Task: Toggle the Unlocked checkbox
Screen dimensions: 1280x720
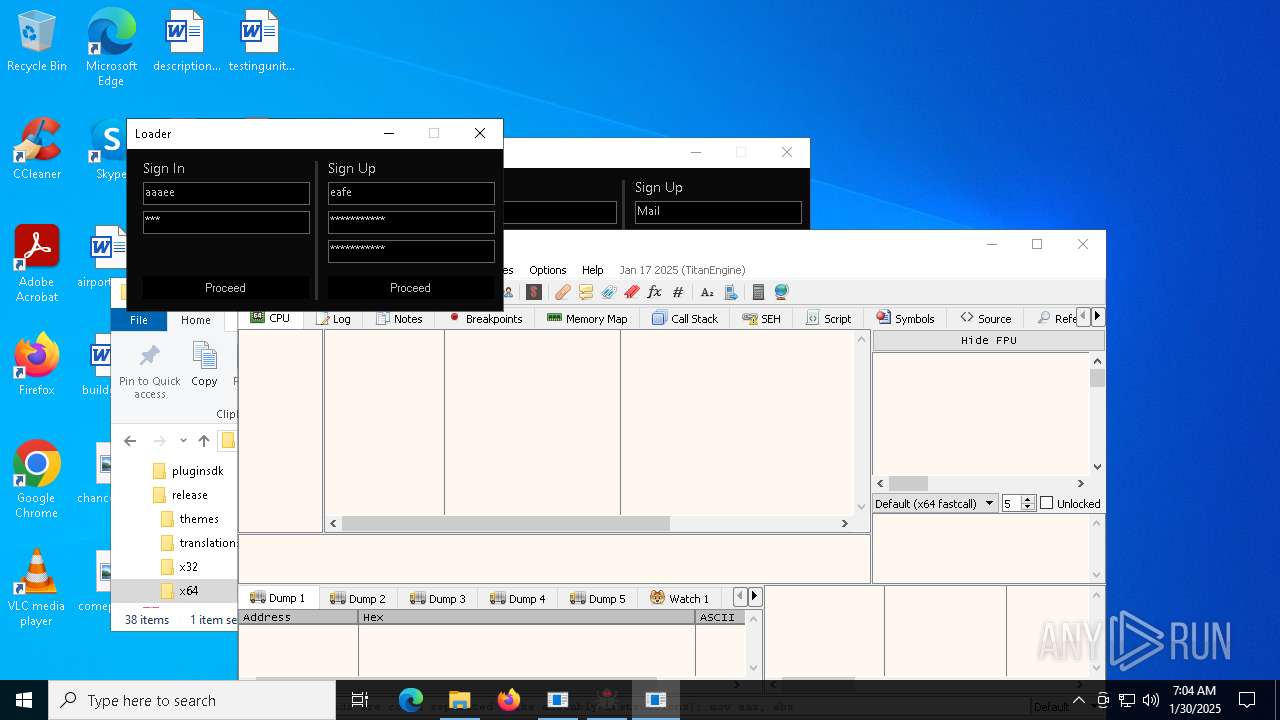Action: click(1070, 503)
